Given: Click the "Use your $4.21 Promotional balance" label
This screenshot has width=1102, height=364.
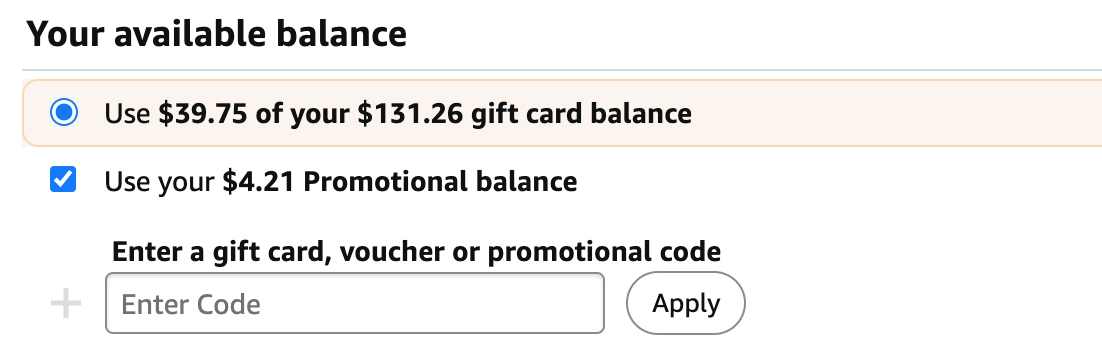Looking at the screenshot, I should click(x=341, y=181).
